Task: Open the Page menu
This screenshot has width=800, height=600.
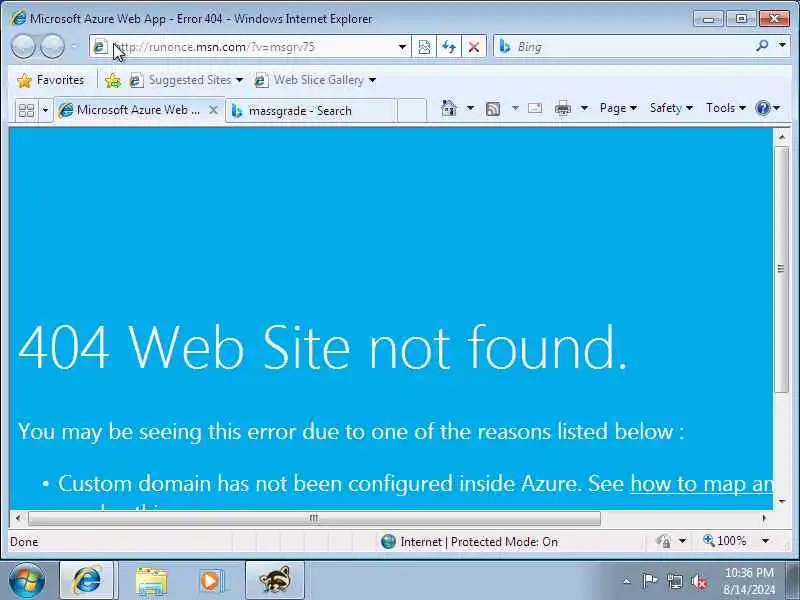Action: (618, 108)
